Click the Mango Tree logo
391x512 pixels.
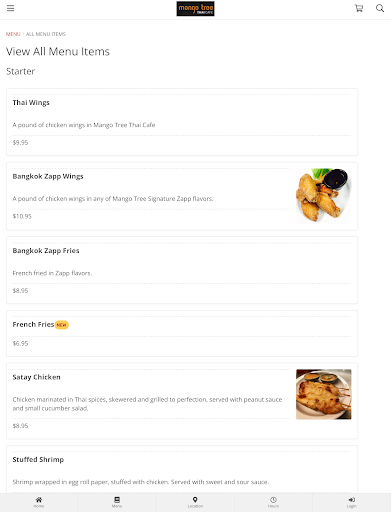click(x=195, y=9)
